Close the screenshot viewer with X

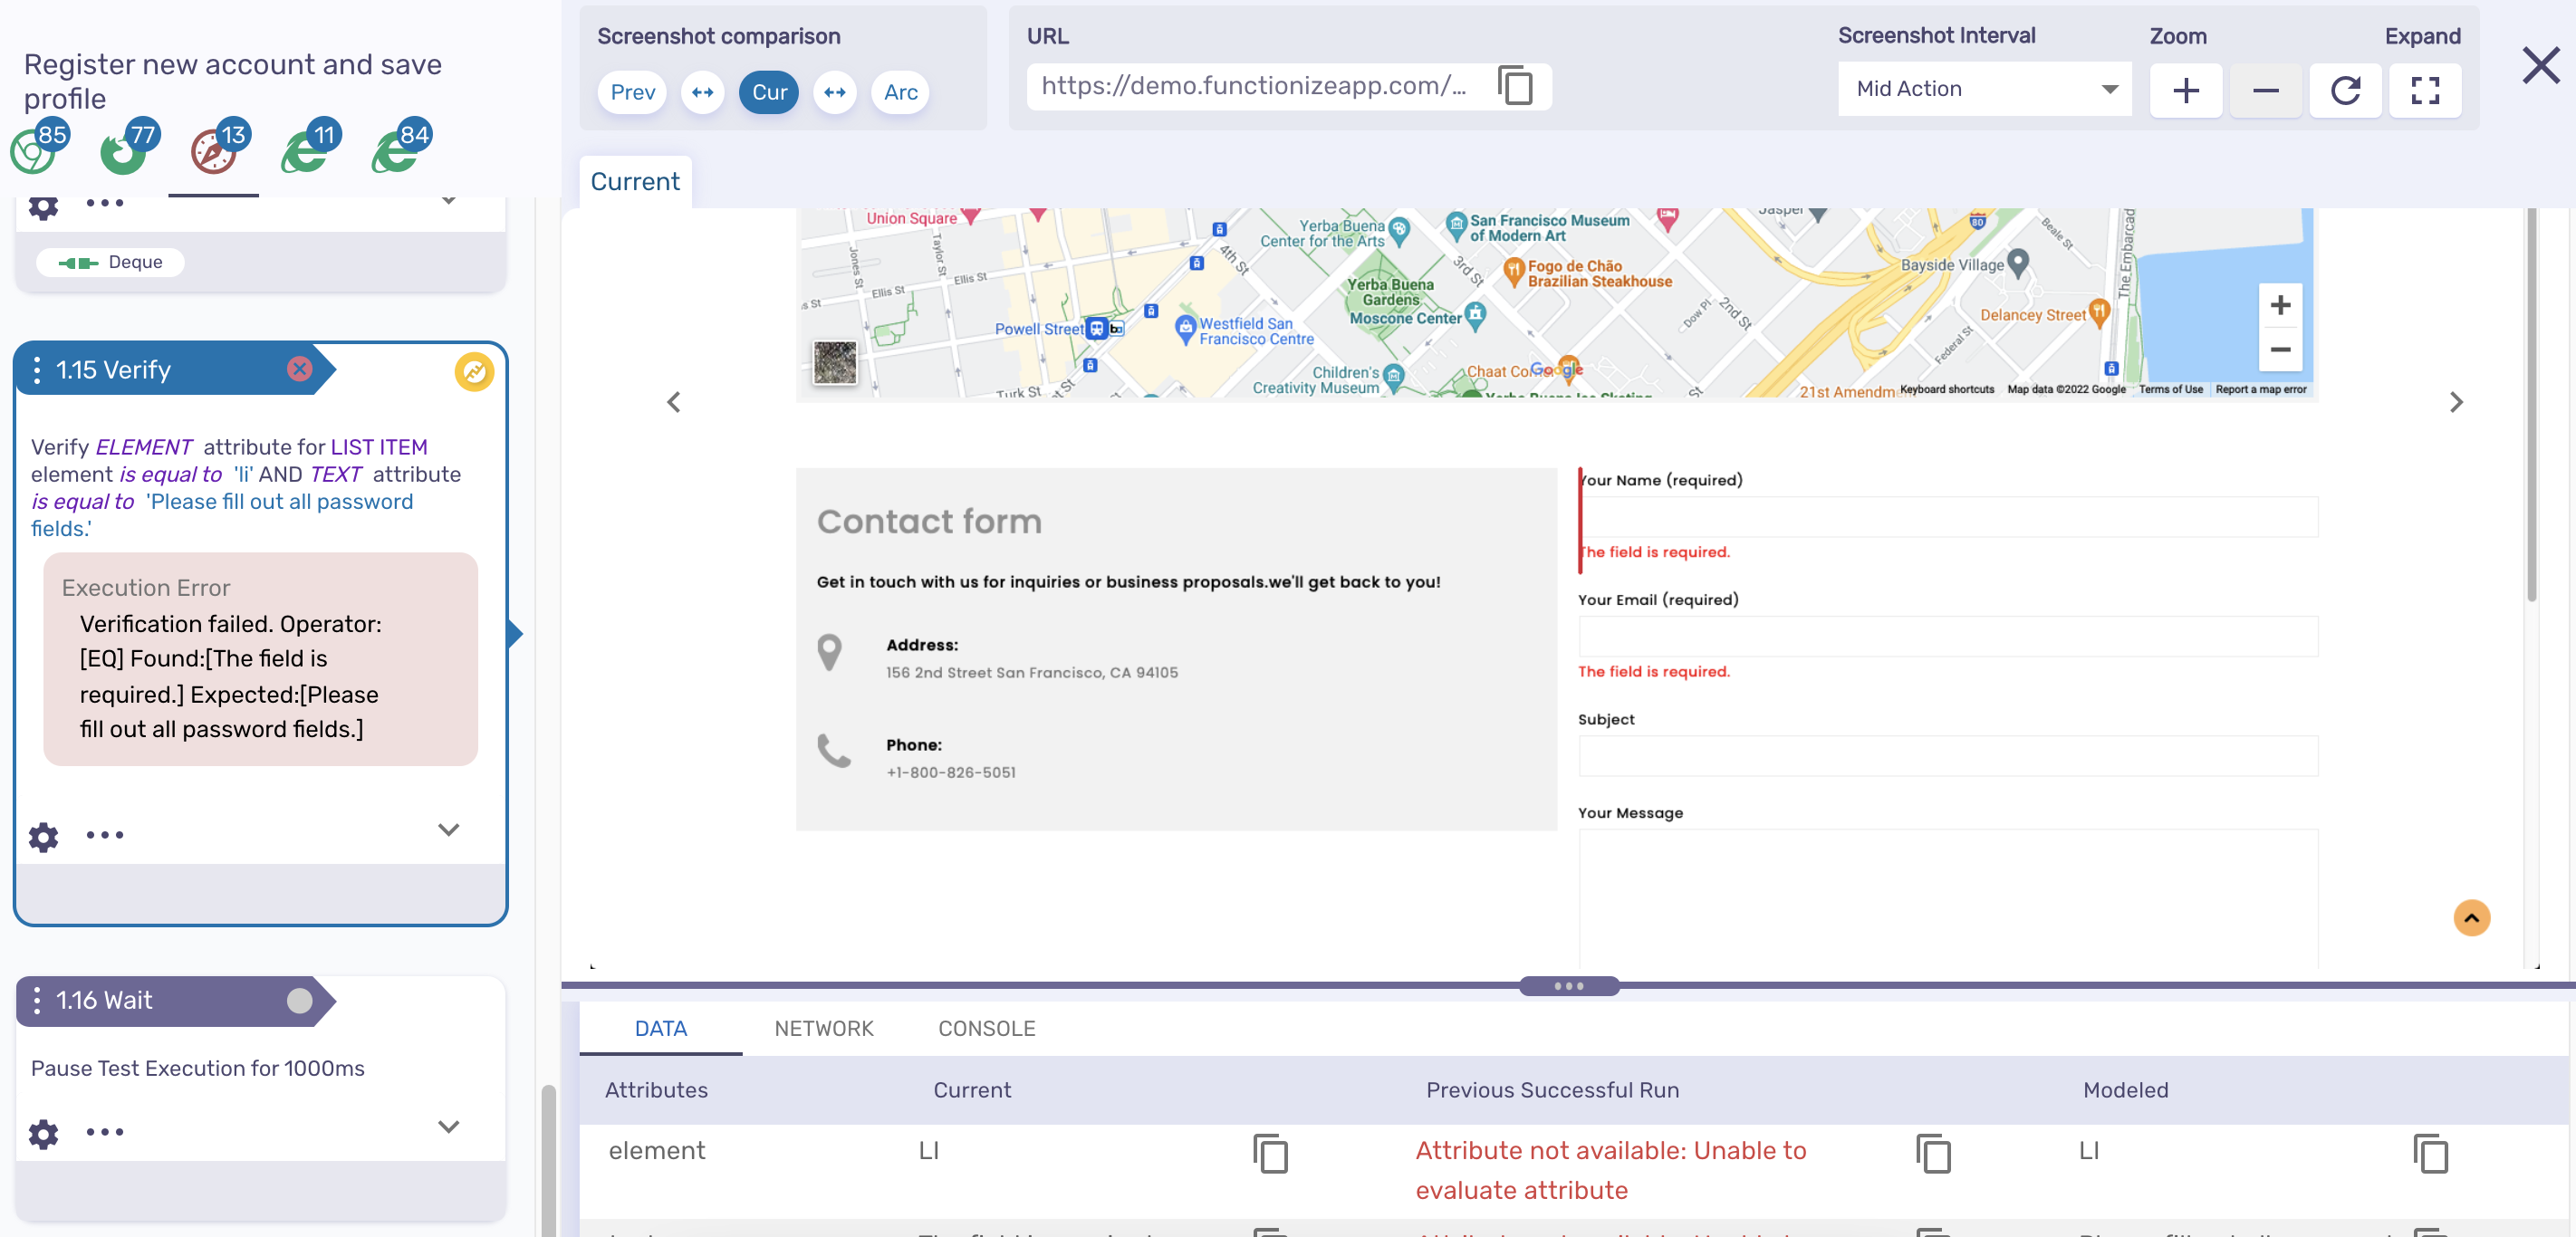click(2540, 66)
